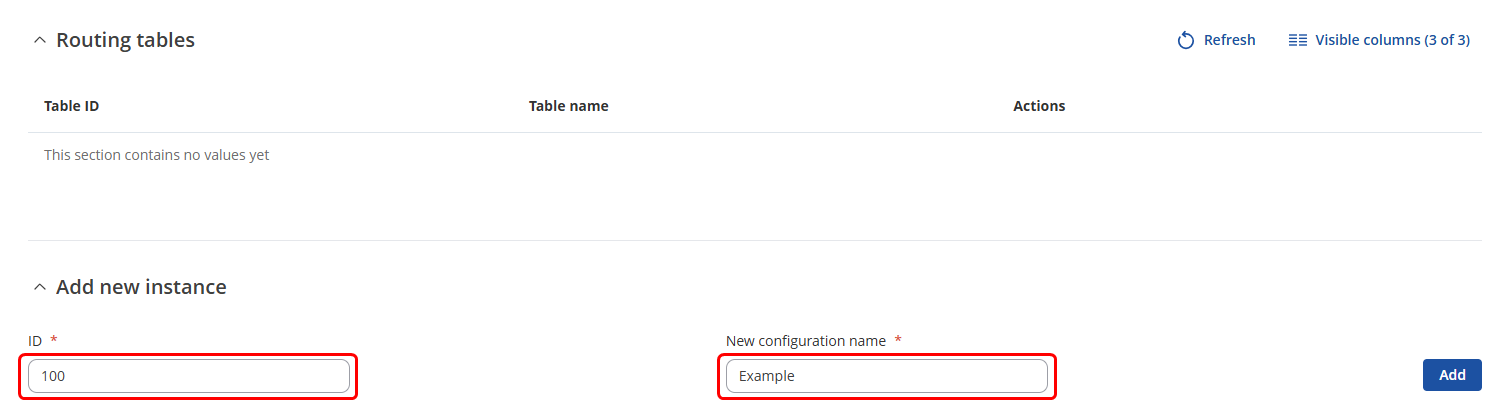Click the Routing tables section title
The height and width of the screenshot is (417, 1504).
tap(125, 40)
